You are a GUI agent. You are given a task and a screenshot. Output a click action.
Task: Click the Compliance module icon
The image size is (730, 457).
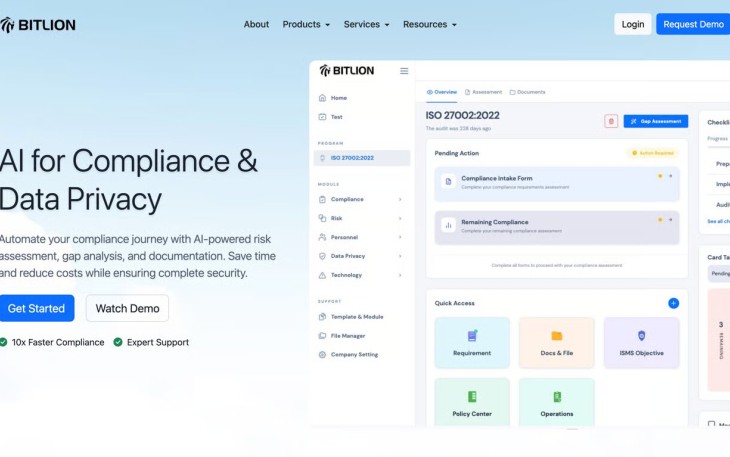pyautogui.click(x=322, y=199)
